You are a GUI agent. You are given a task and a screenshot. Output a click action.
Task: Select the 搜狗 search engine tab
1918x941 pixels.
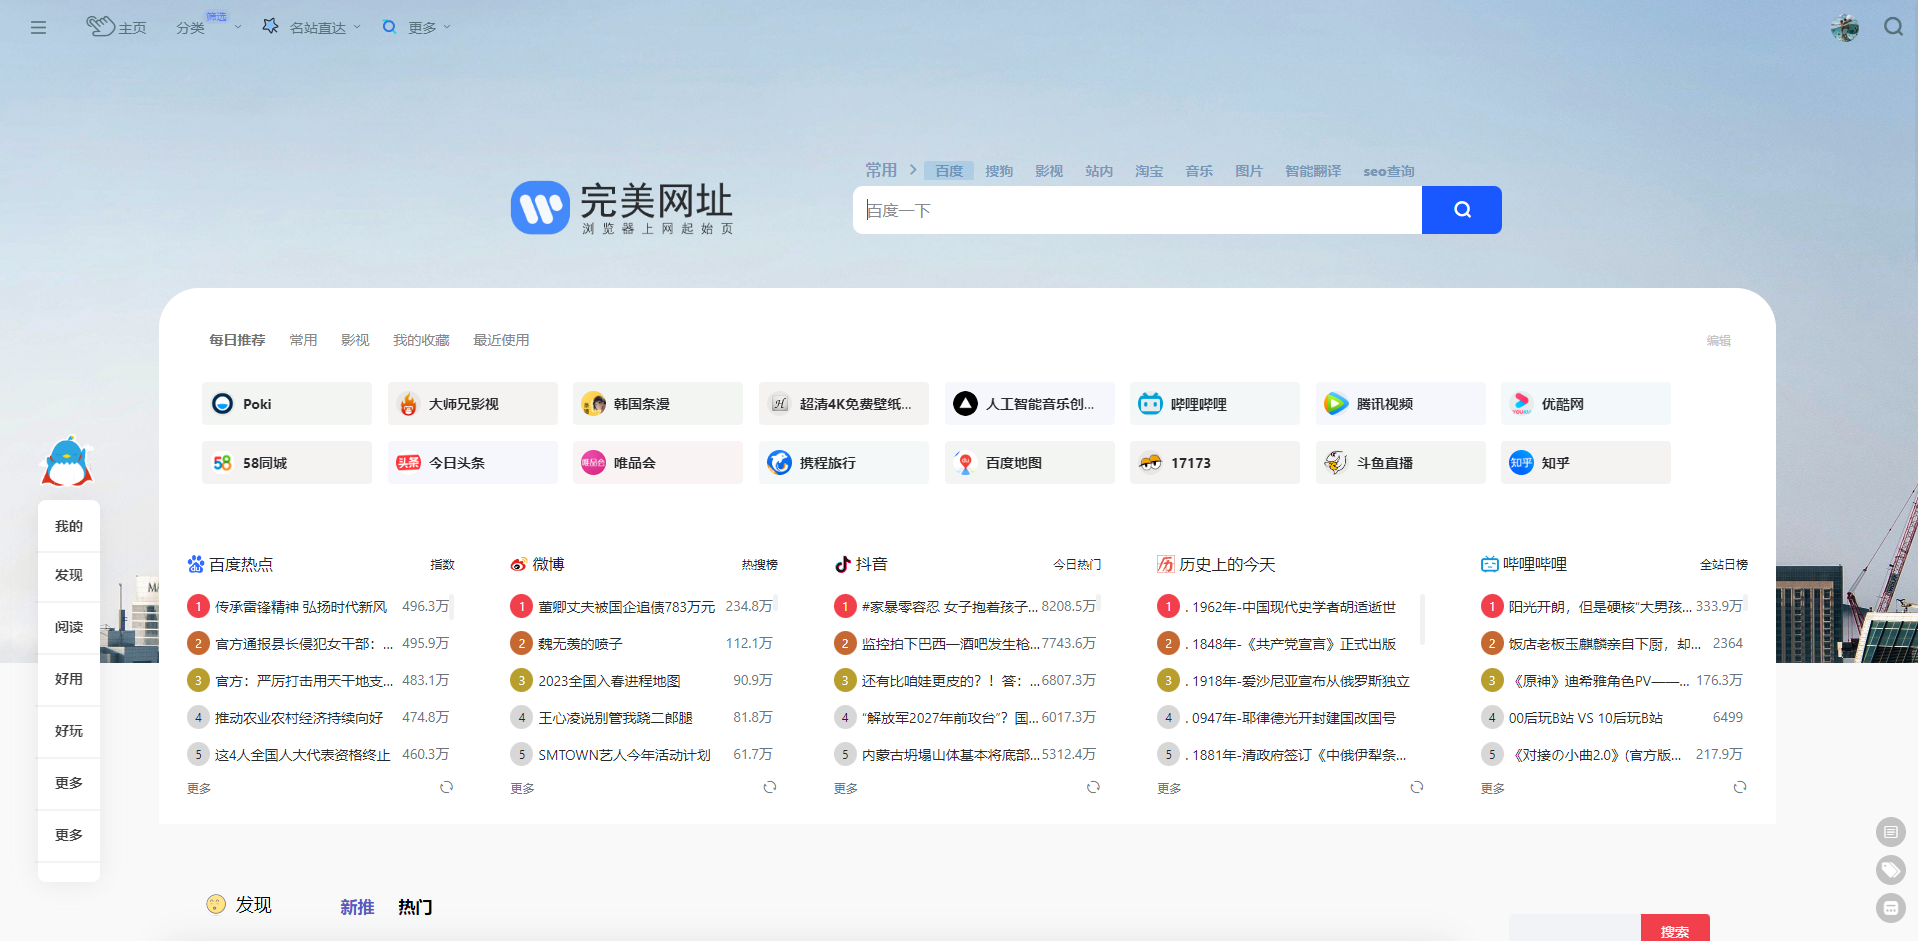[x=999, y=171]
